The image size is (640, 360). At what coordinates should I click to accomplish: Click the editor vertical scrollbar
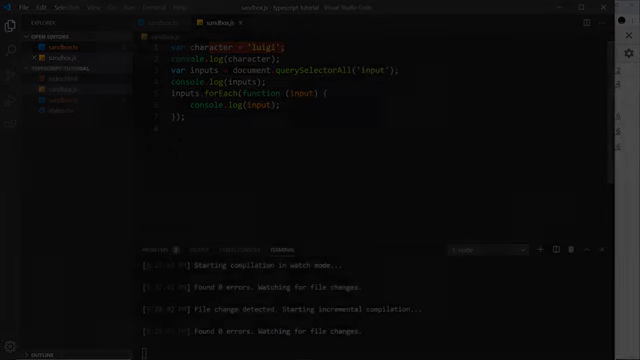point(611,112)
